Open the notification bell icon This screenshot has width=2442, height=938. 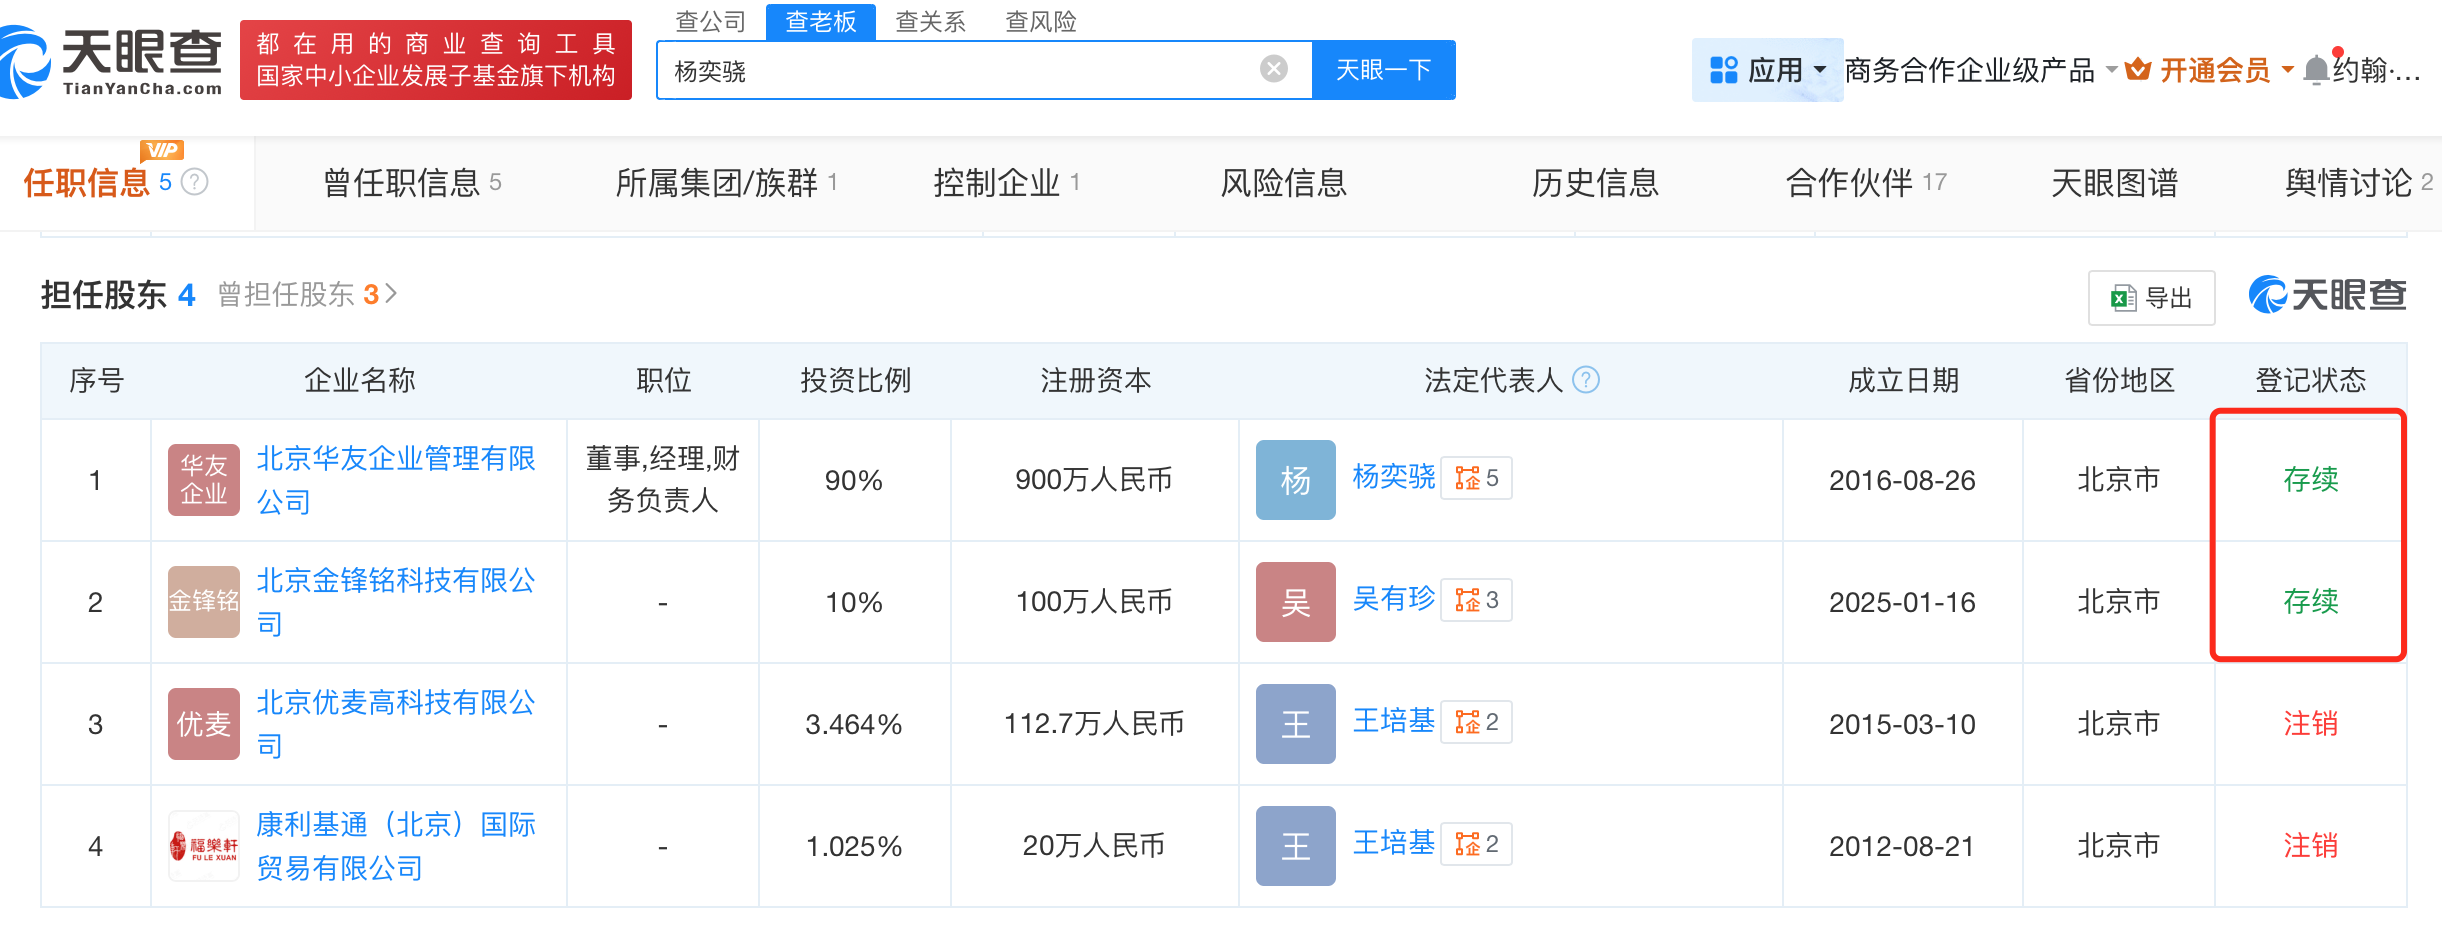pyautogui.click(x=2316, y=70)
